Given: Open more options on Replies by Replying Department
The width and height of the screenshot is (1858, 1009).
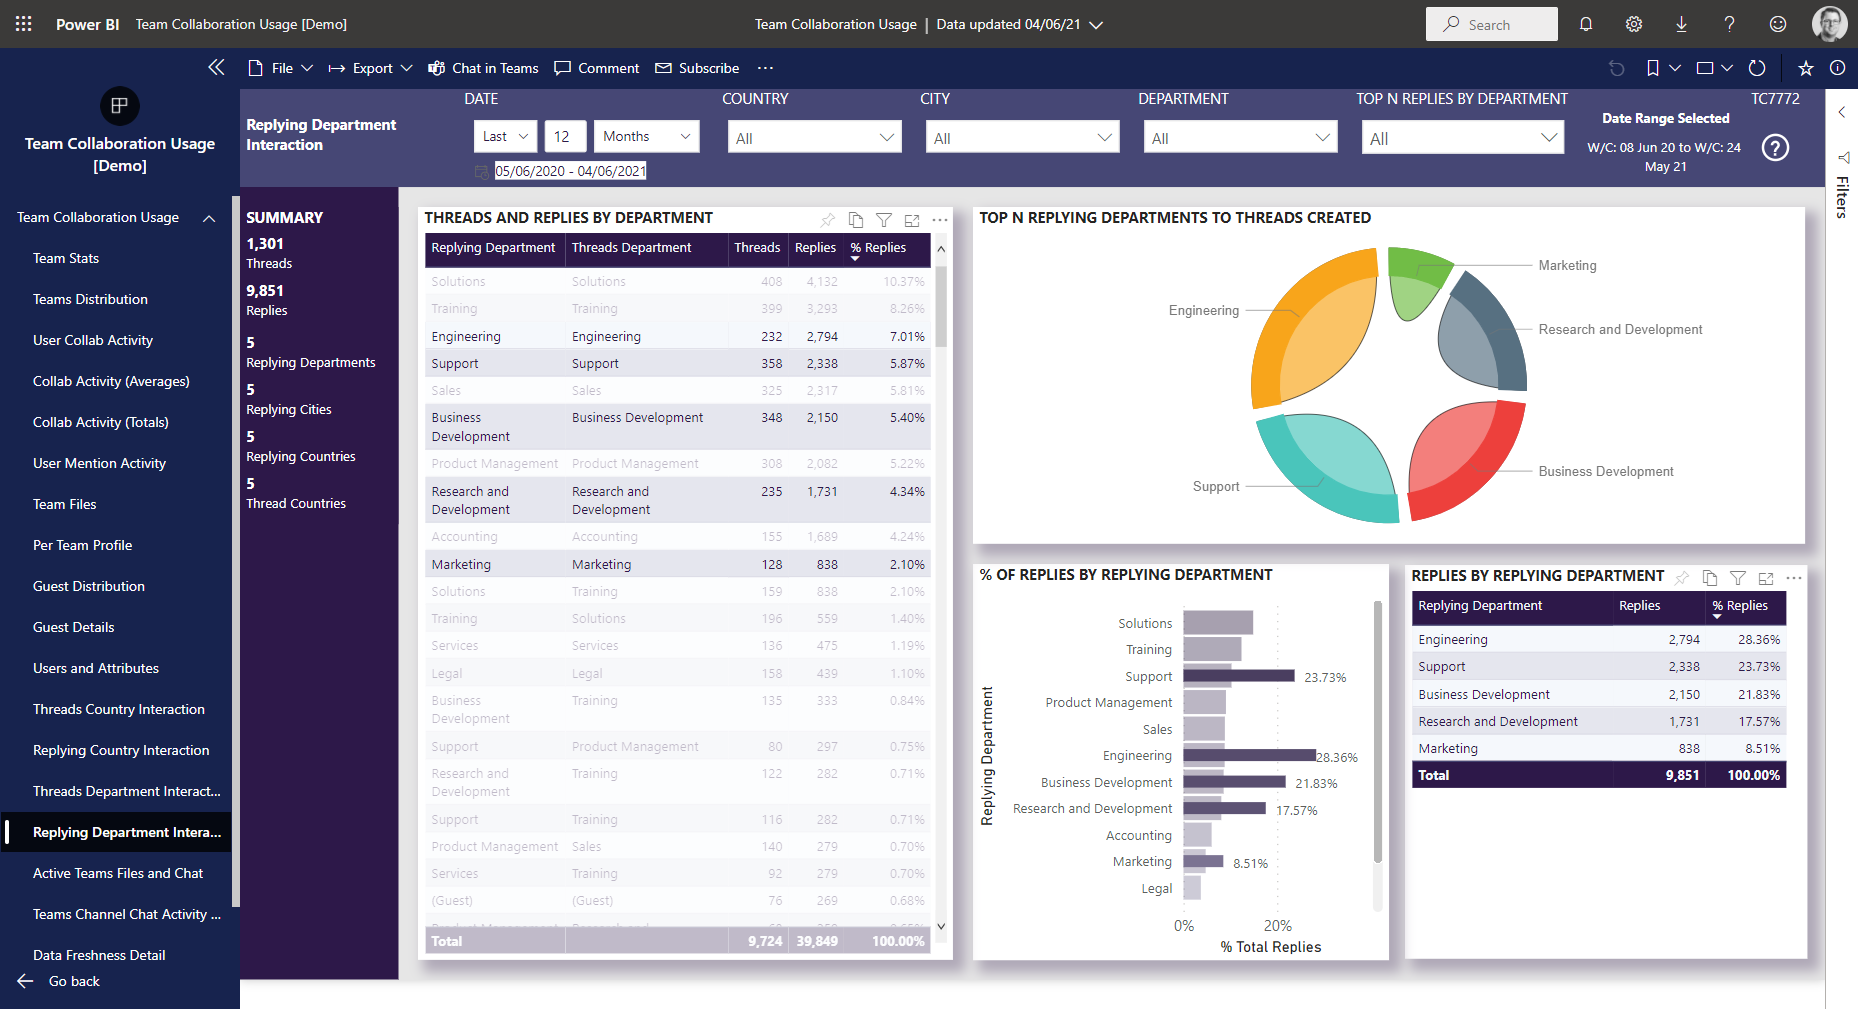Looking at the screenshot, I should 1794,578.
